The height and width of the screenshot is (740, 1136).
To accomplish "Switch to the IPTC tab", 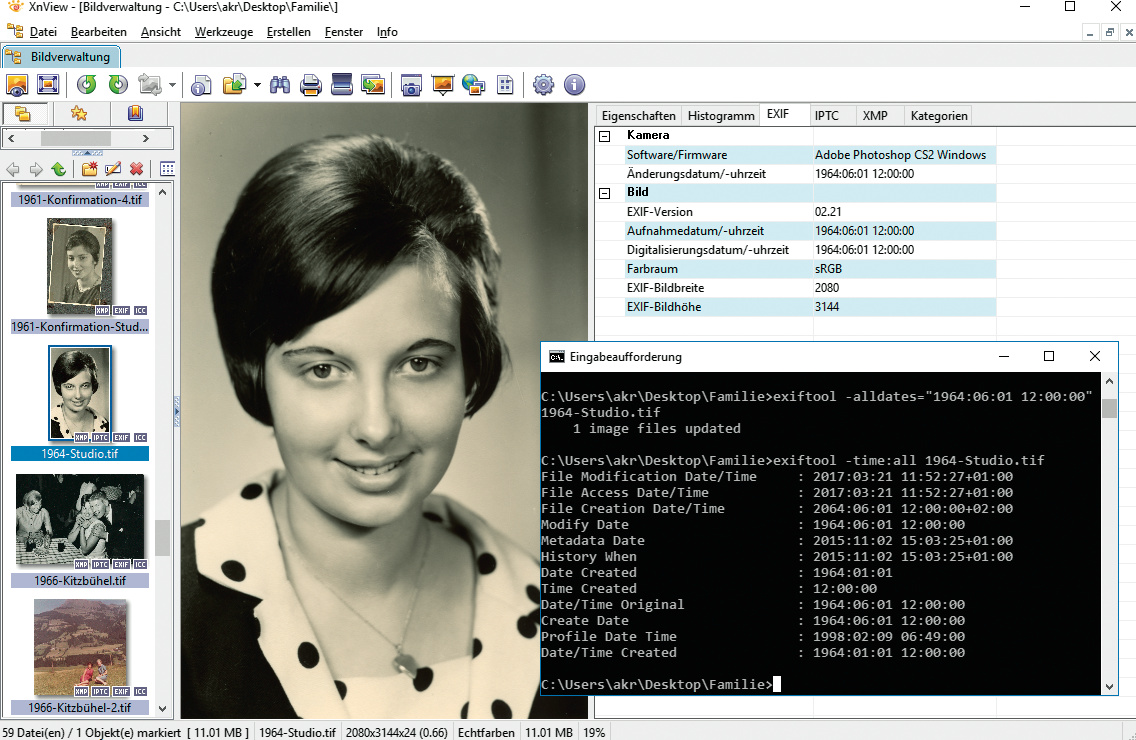I will (x=826, y=116).
